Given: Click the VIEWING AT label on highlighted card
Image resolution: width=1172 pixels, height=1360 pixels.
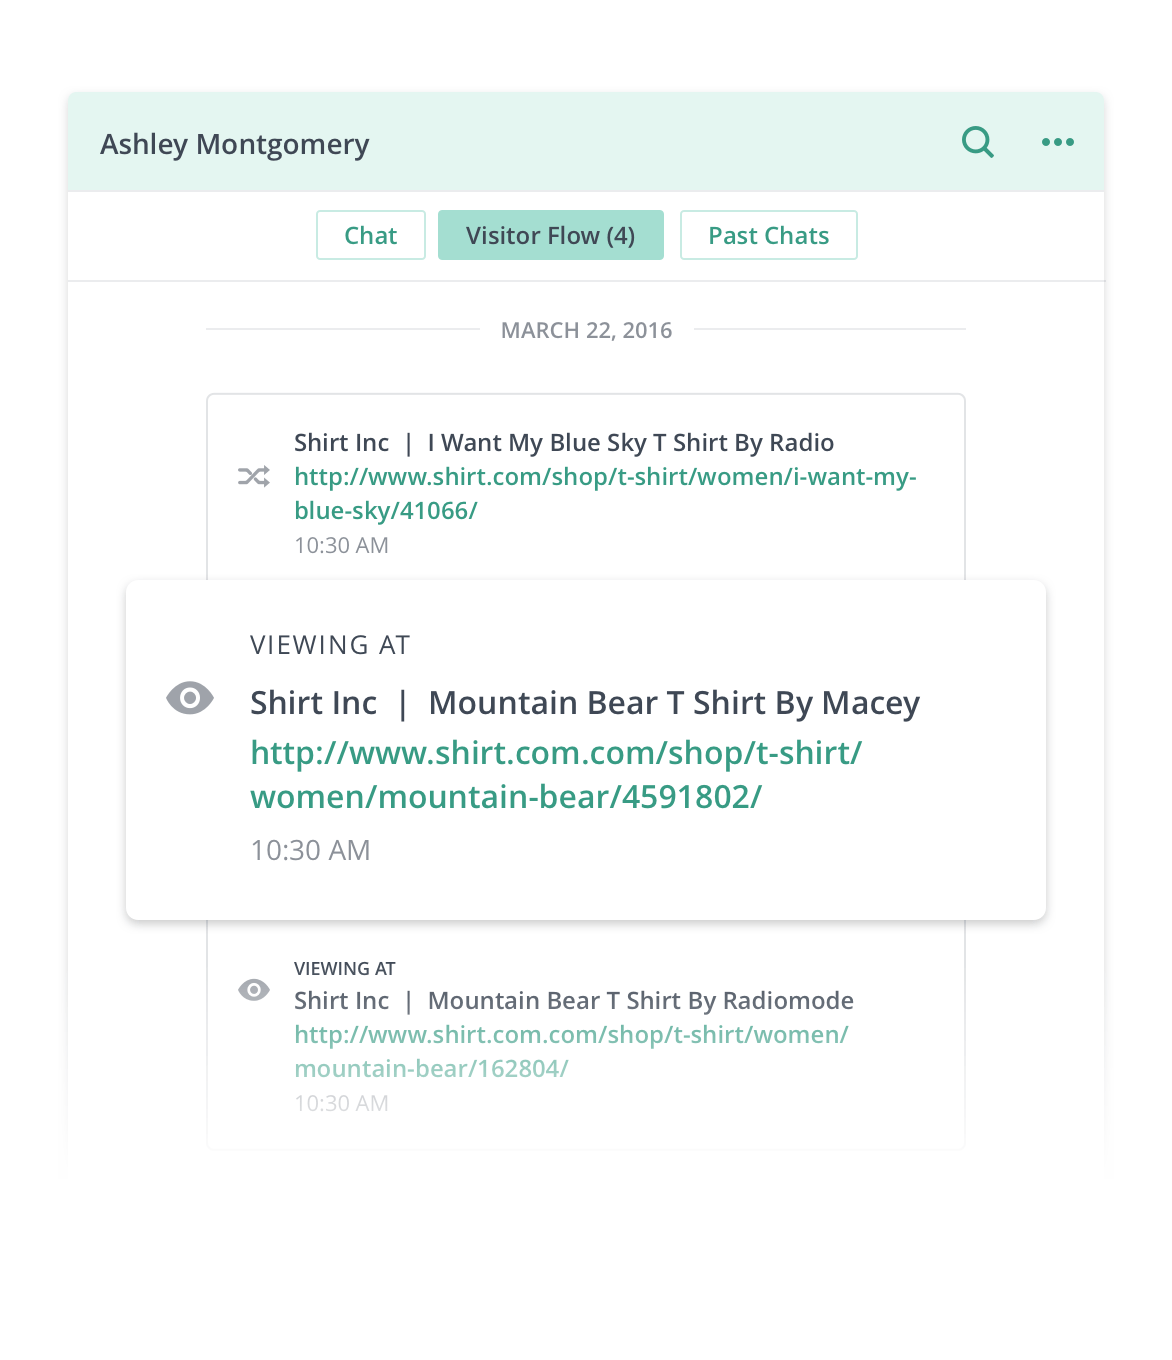Looking at the screenshot, I should (330, 645).
